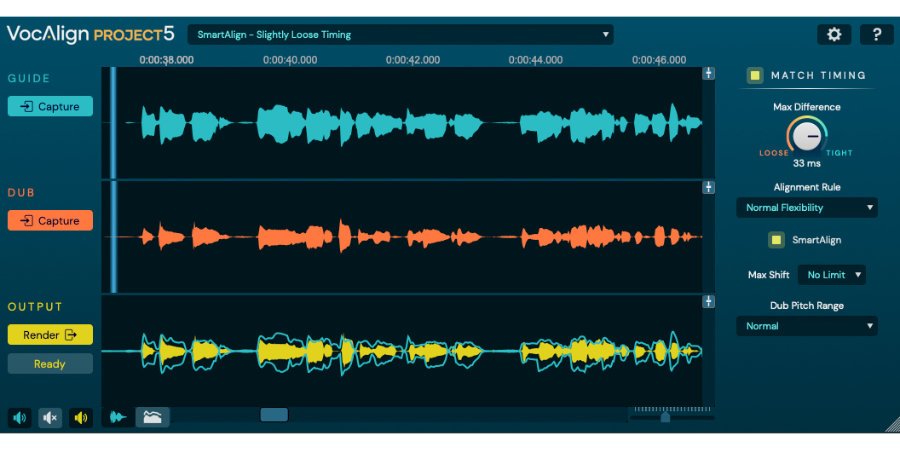Screen dimensions: 900x450
Task: Click Dub track vertical zoom icon
Action: (709, 187)
